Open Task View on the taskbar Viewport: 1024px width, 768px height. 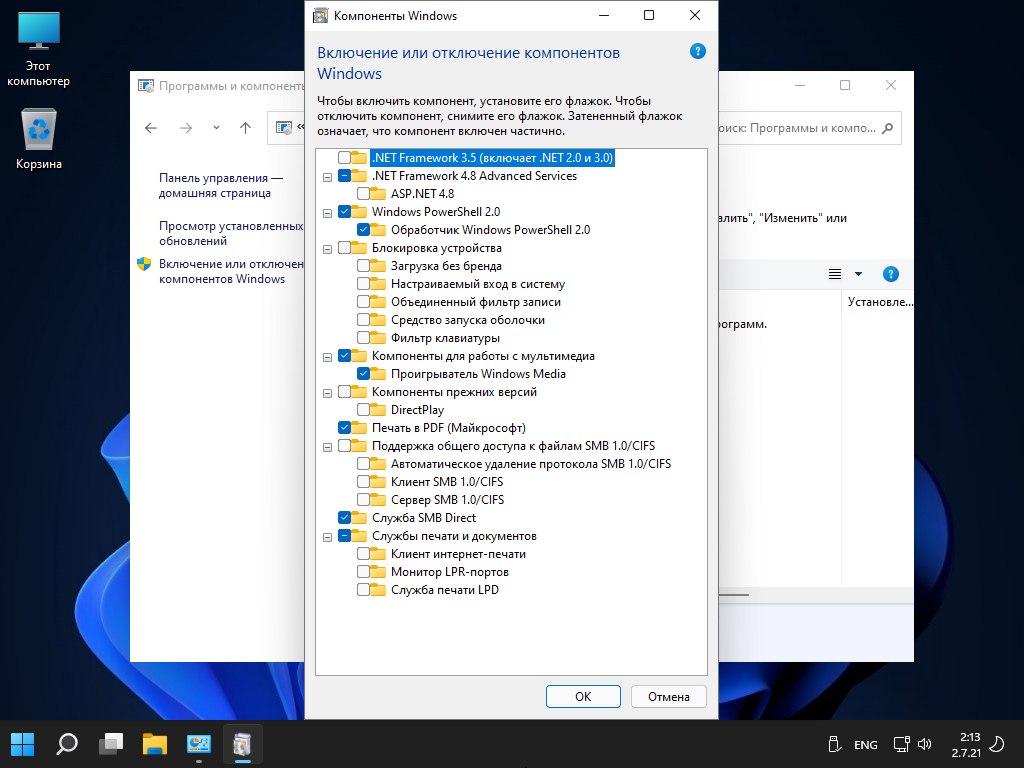coord(111,744)
